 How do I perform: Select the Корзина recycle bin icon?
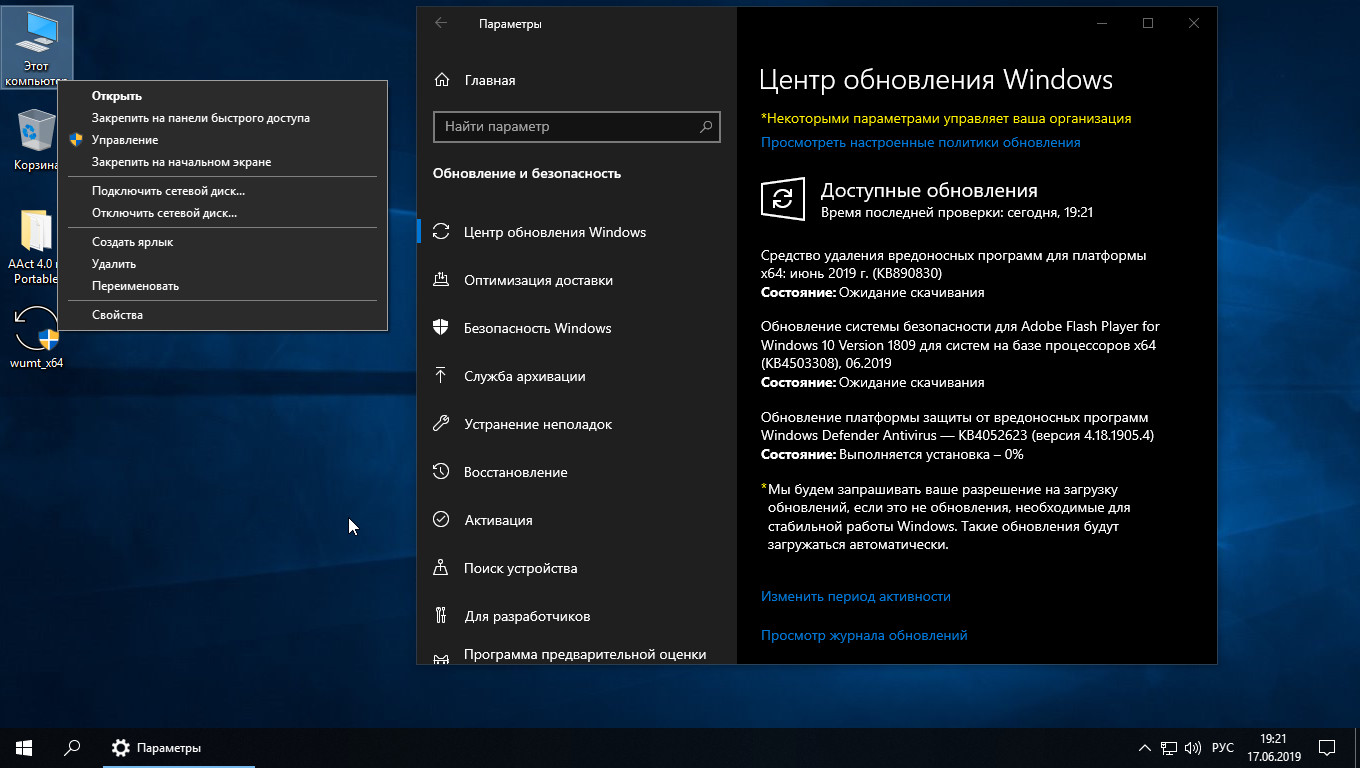[x=36, y=140]
